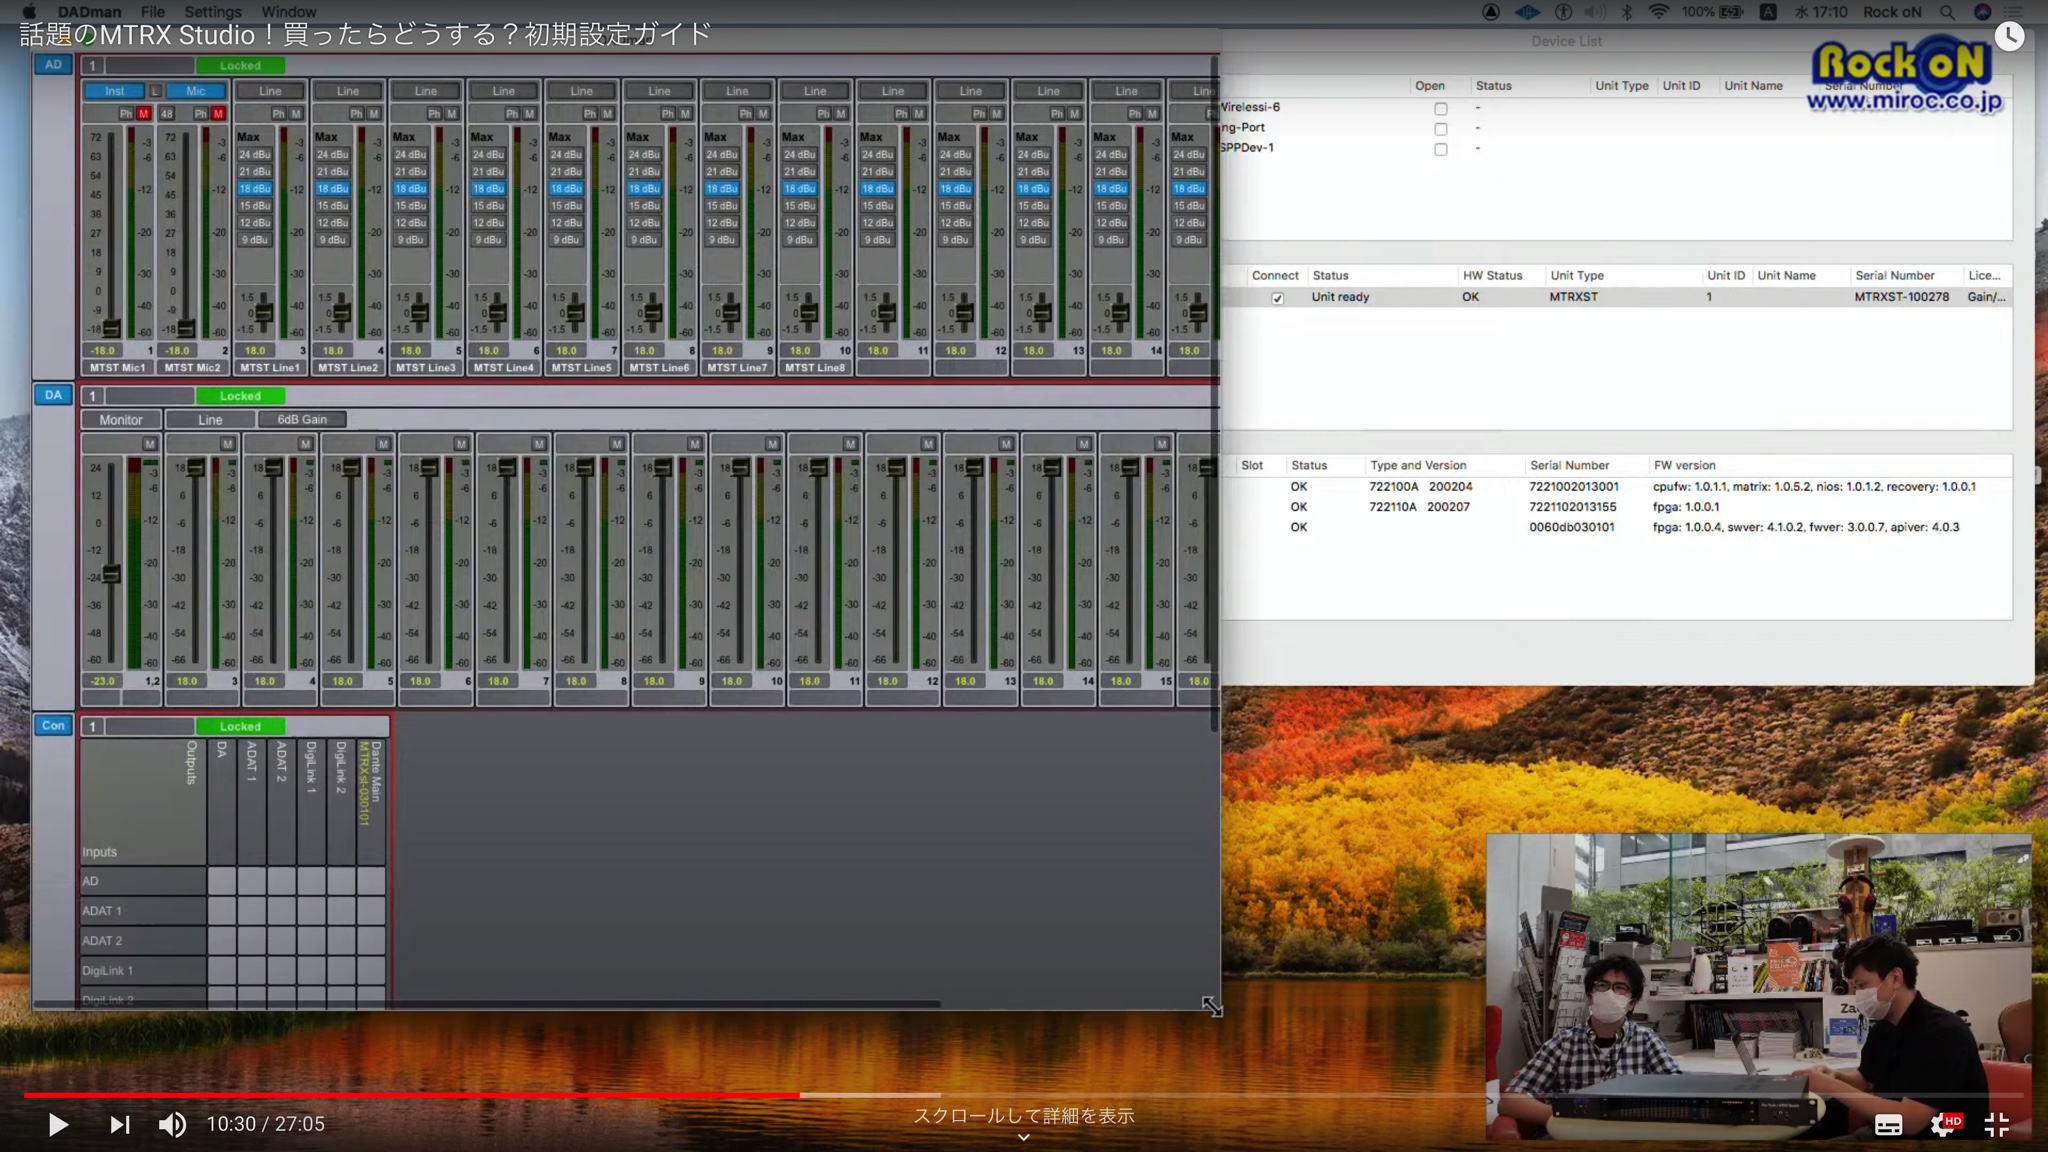
Task: Select the DA section button
Action: point(53,395)
